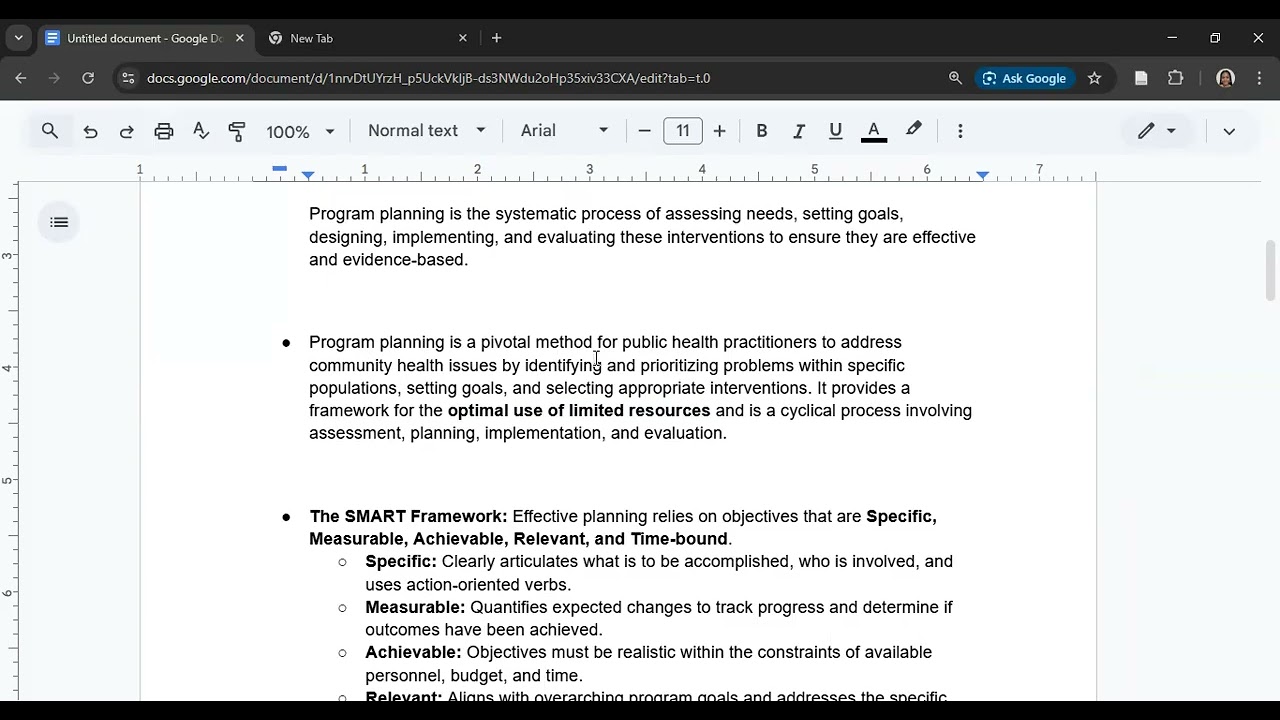This screenshot has width=1280, height=720.
Task: Click the heading "The SMART Framework:"
Action: point(408,517)
